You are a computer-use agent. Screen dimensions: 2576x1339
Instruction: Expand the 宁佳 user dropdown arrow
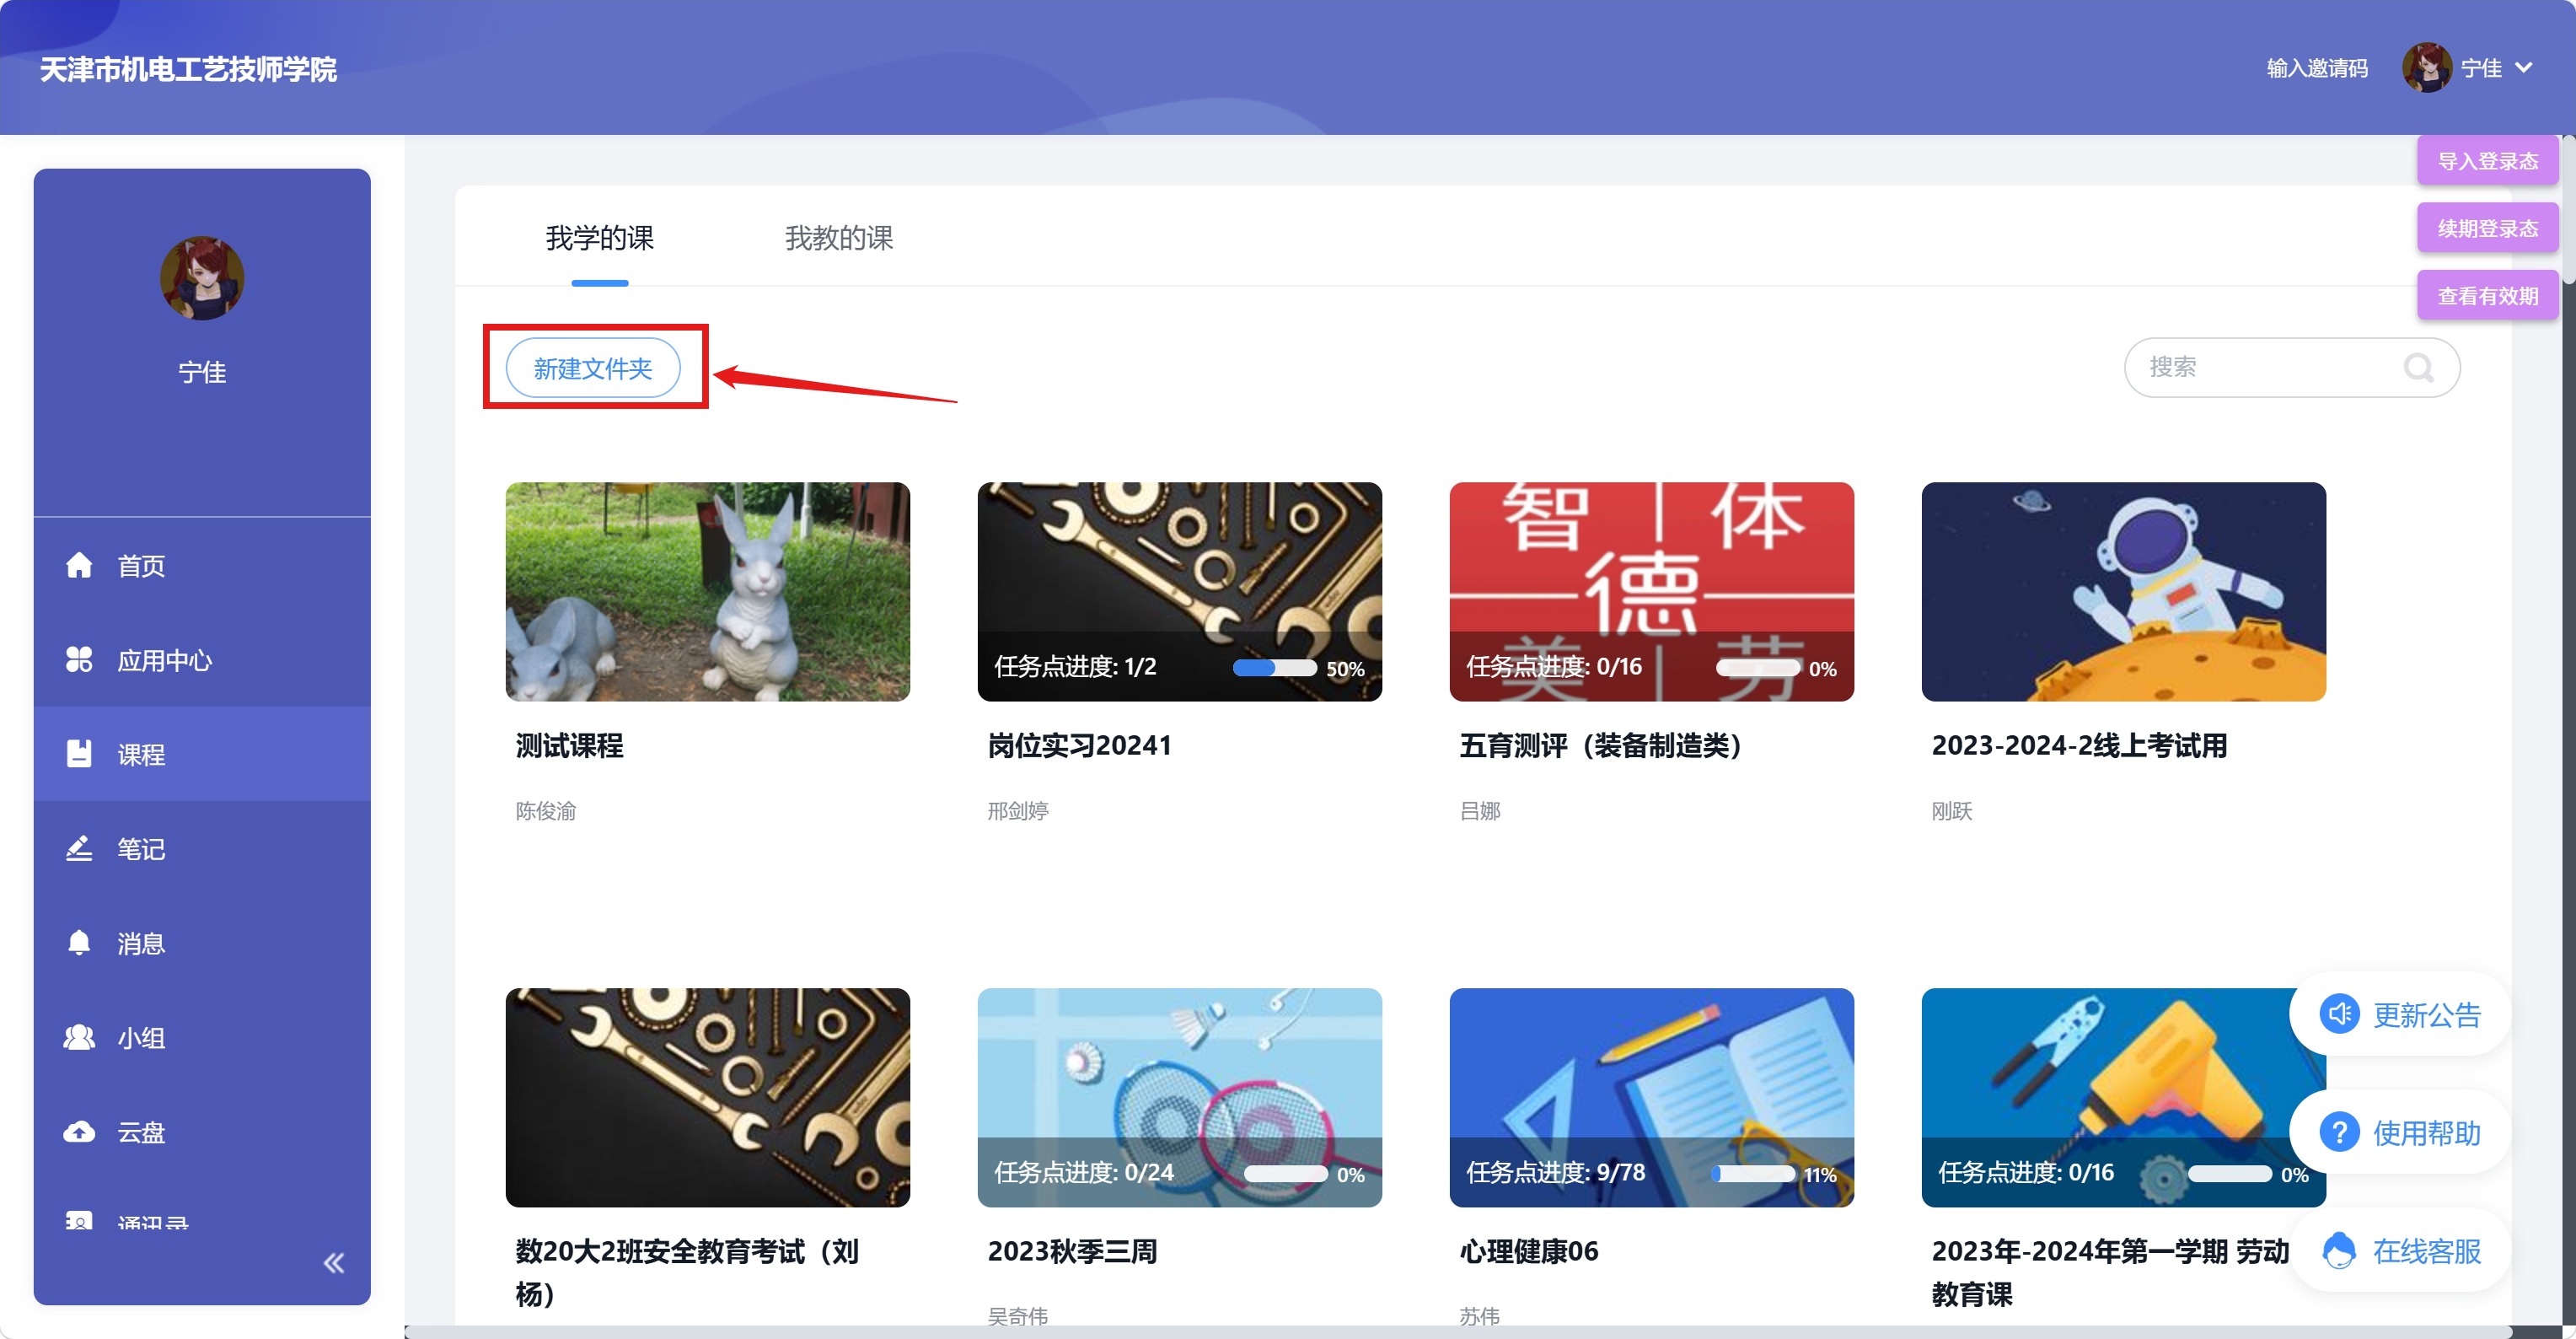pos(2524,68)
